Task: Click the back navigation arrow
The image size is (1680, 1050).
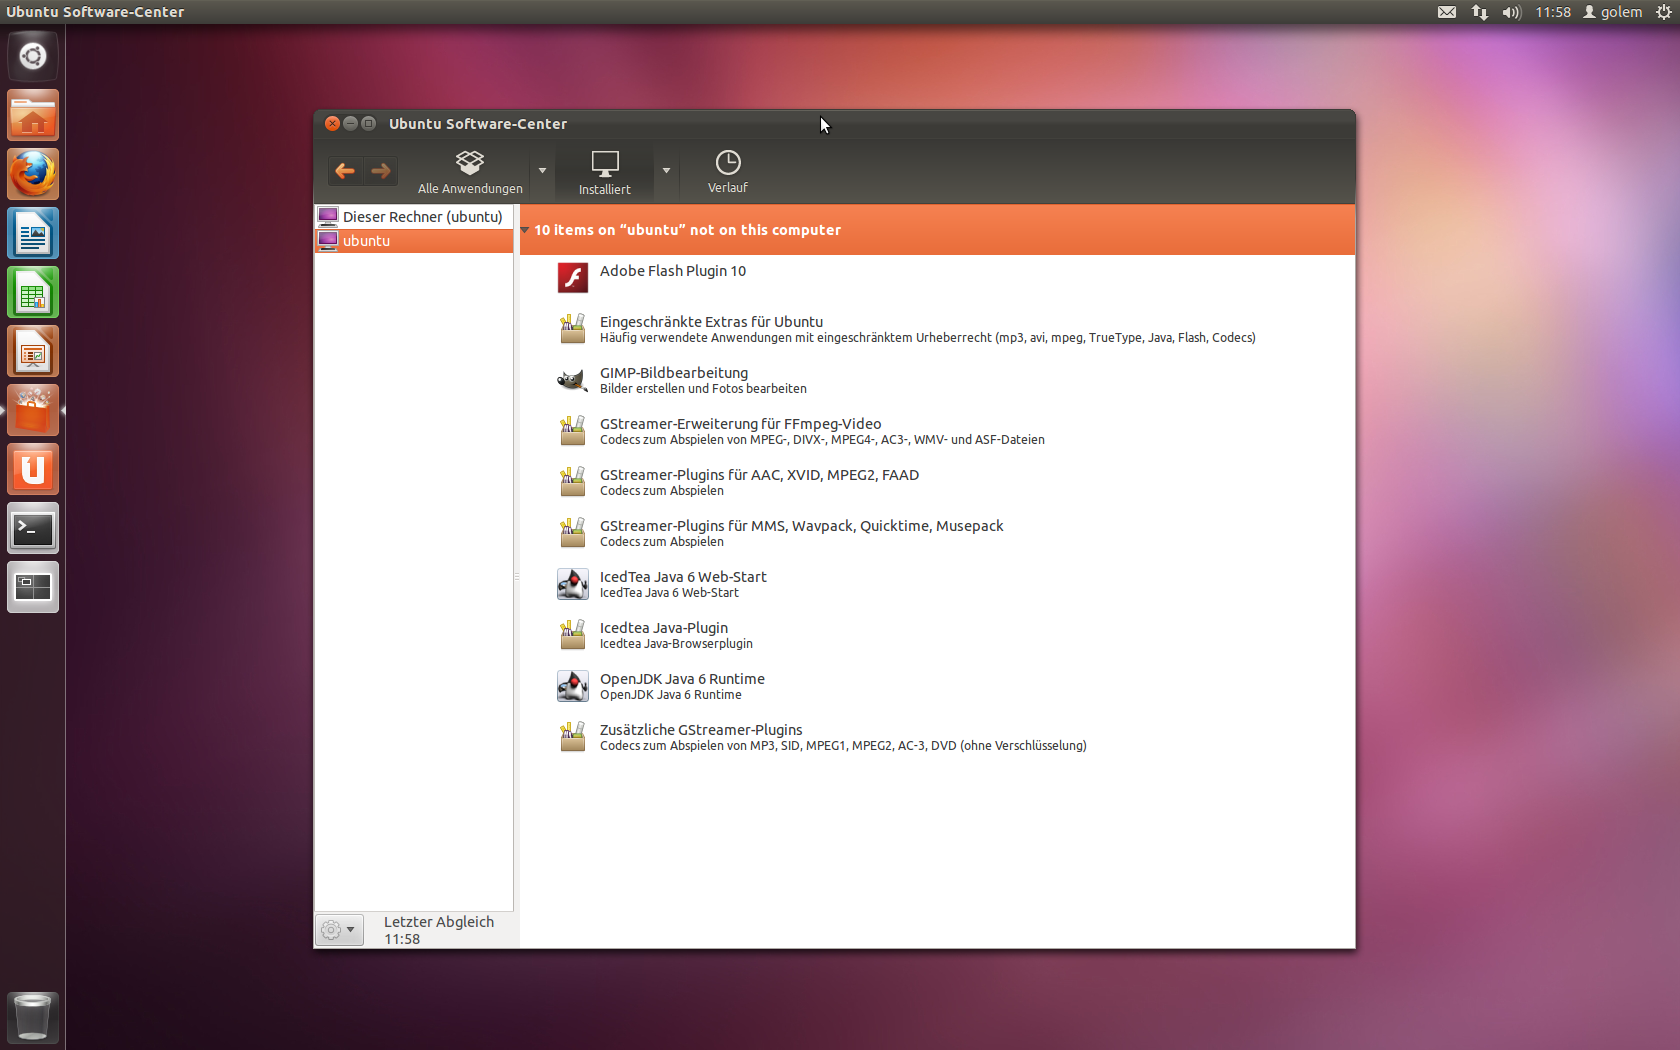Action: pos(345,171)
